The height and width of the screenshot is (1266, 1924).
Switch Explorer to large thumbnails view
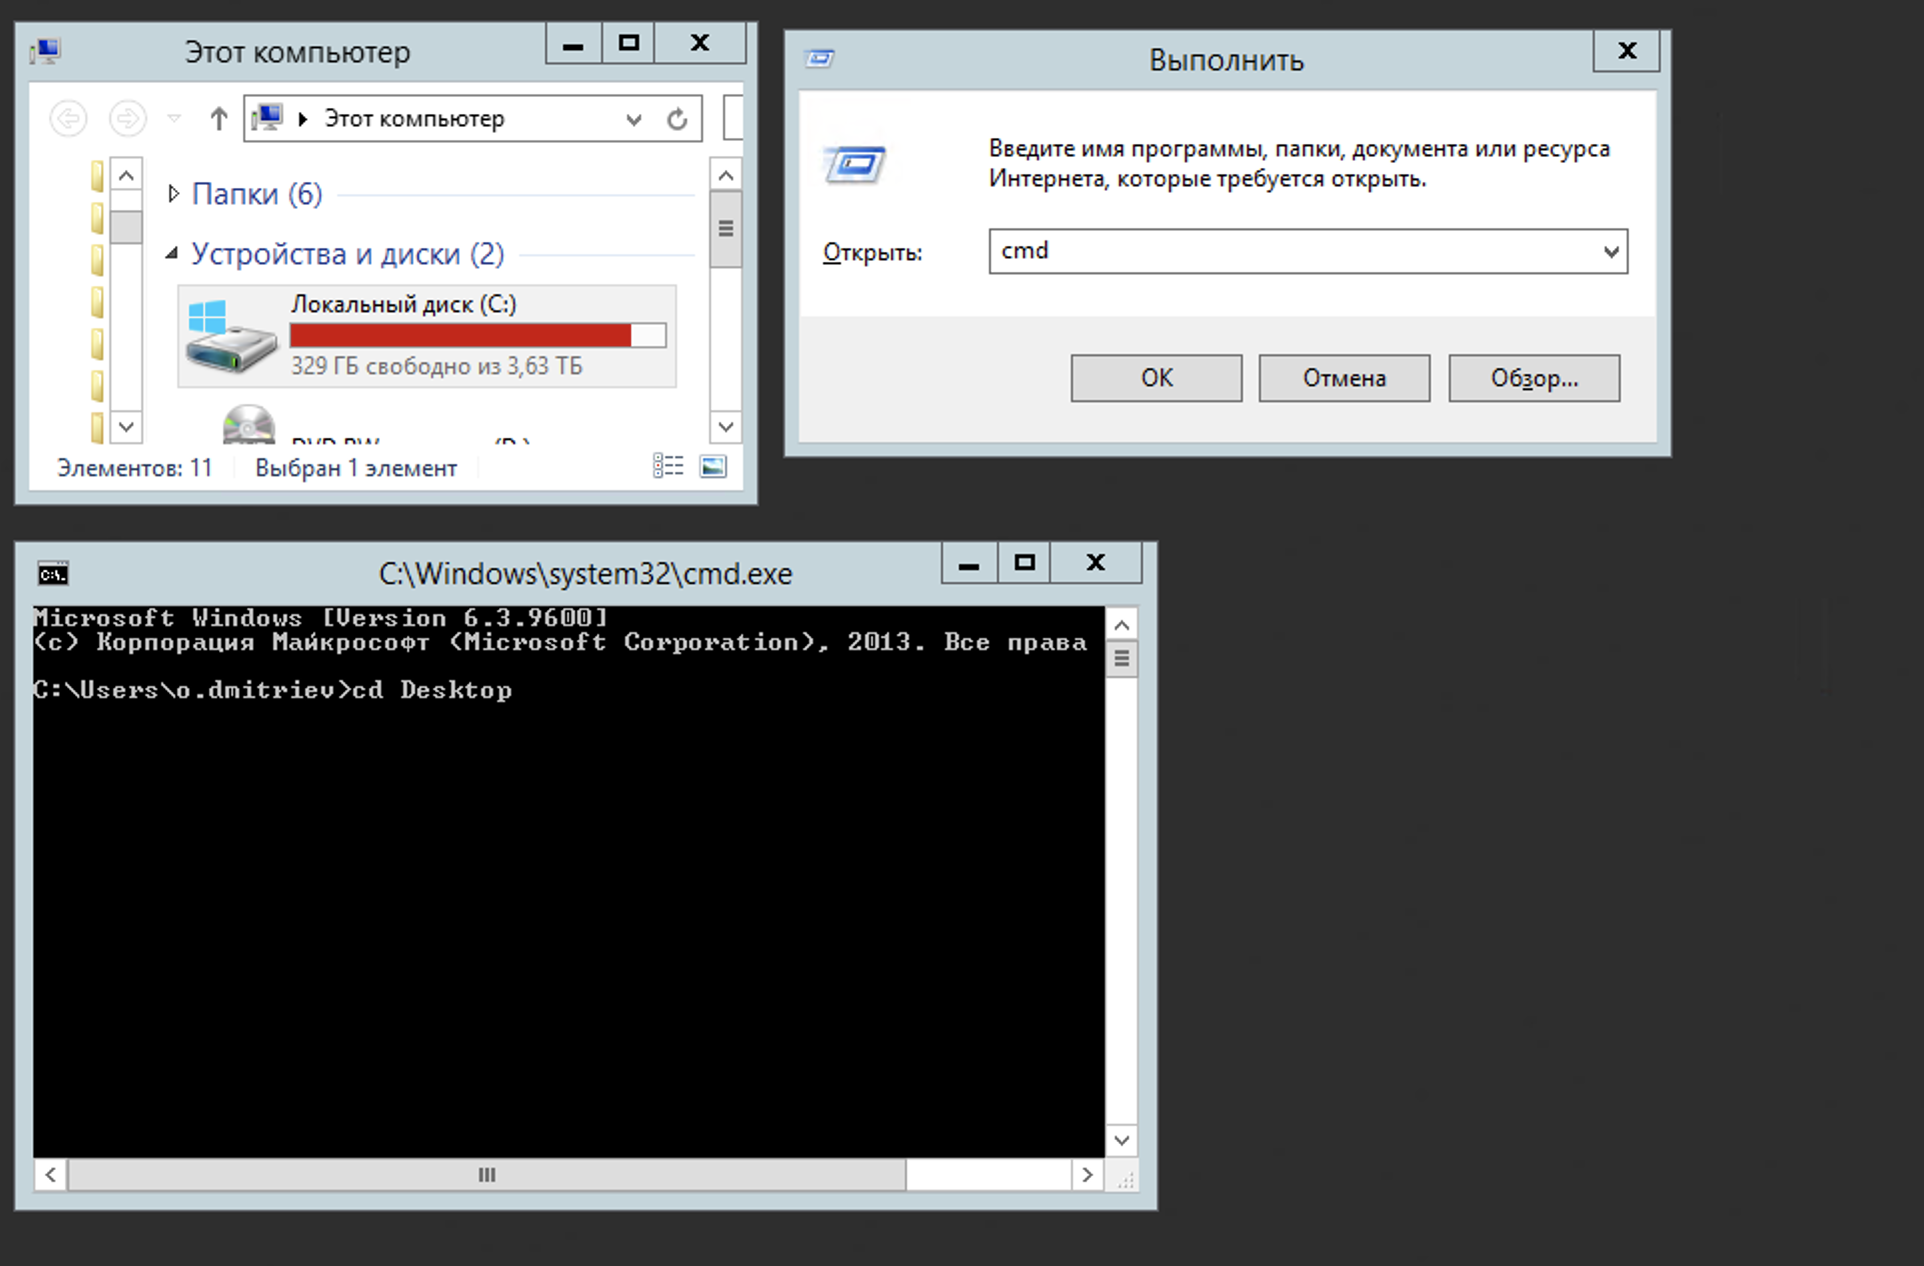(713, 466)
